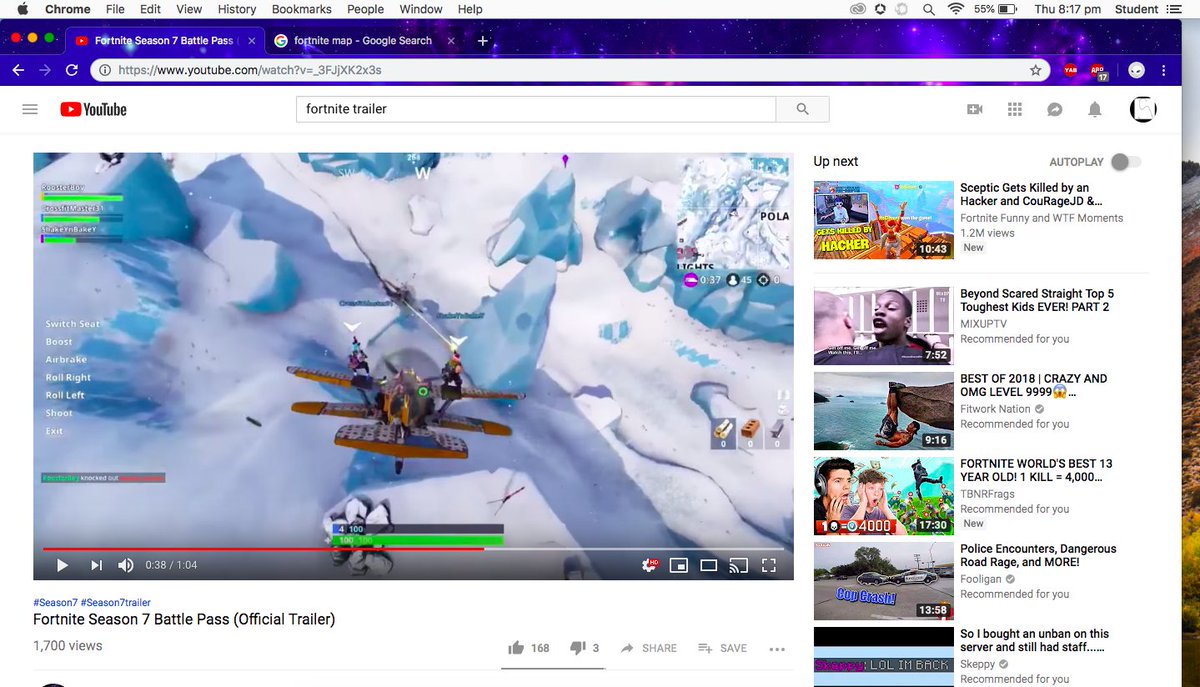
Task: Close the fortnite map Google Search tab
Action: click(x=451, y=41)
